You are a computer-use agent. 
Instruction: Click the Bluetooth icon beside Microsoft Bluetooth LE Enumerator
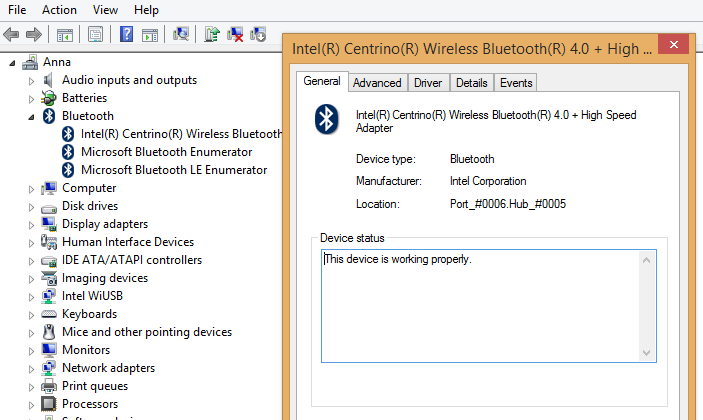click(x=68, y=170)
